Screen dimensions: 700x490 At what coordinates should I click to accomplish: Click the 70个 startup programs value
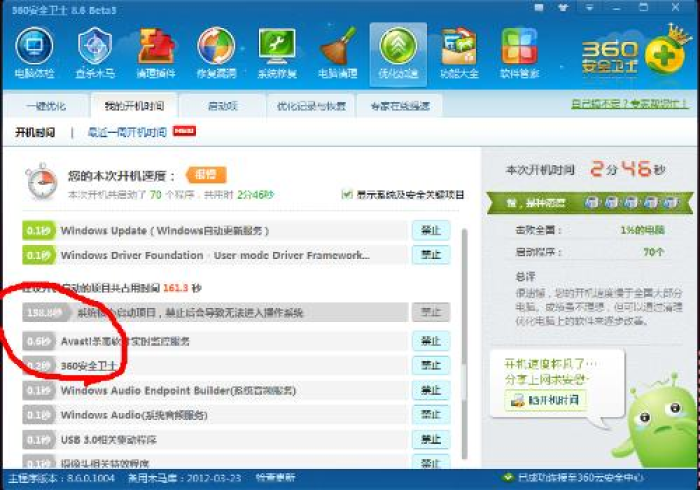point(654,252)
